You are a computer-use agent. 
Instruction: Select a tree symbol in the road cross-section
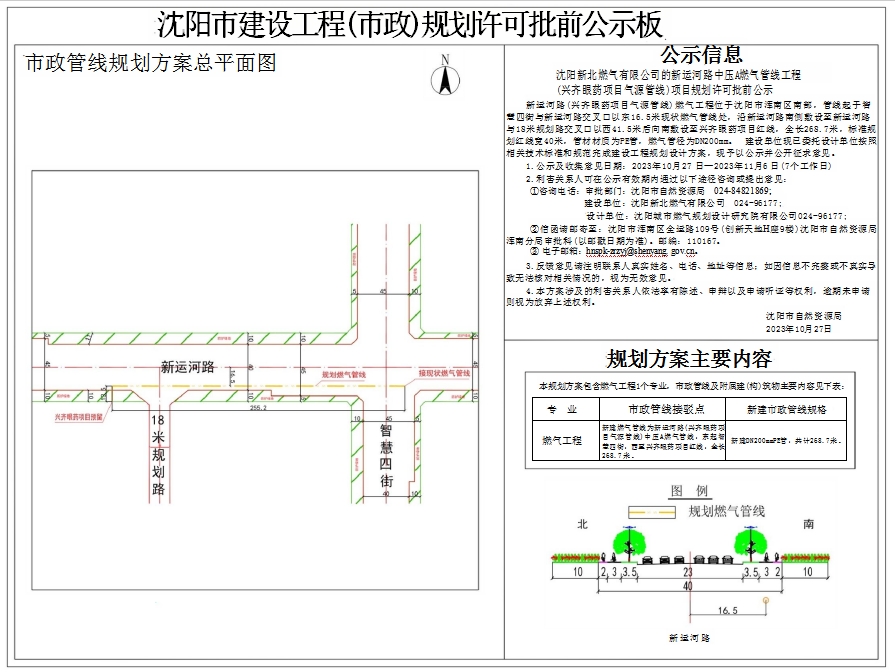(x=627, y=543)
